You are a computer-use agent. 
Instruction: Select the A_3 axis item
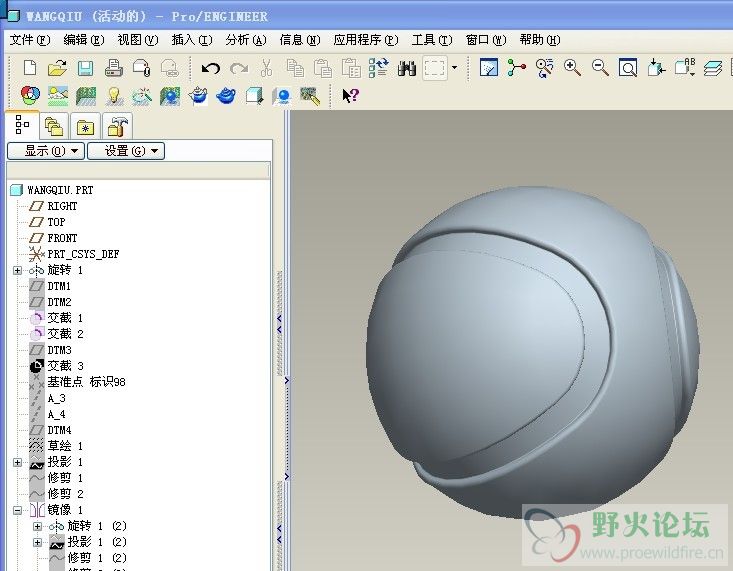(x=56, y=398)
